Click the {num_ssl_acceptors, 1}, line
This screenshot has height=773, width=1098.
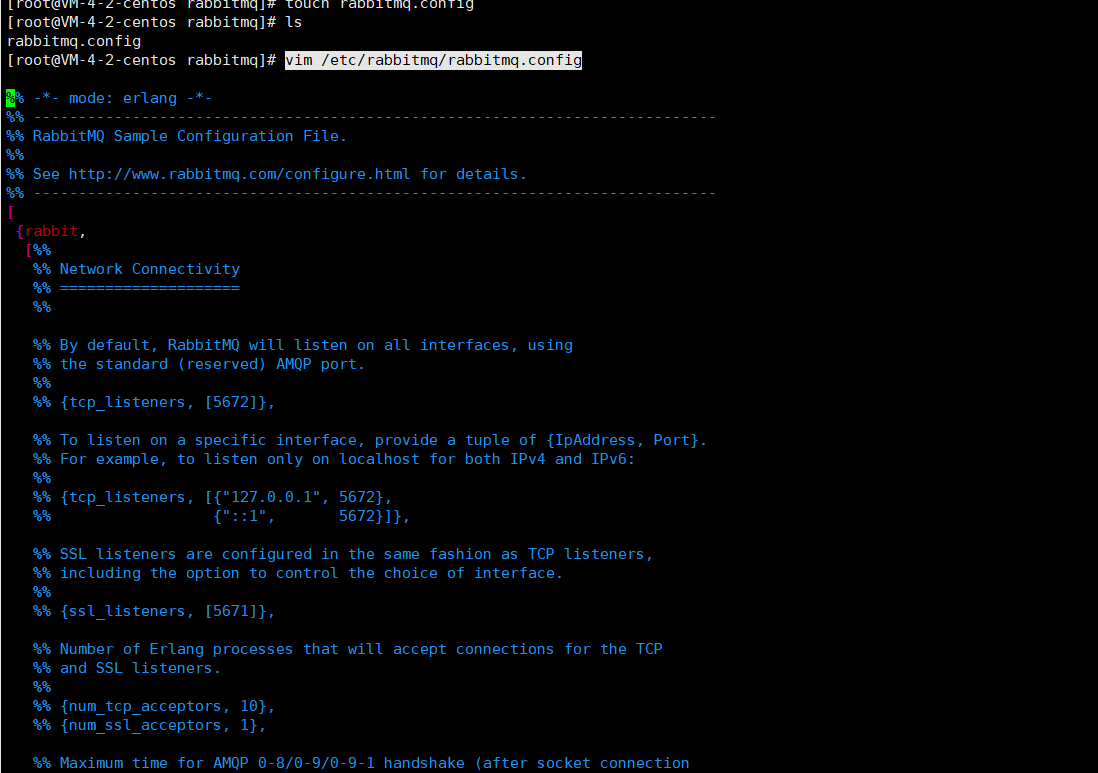149,725
